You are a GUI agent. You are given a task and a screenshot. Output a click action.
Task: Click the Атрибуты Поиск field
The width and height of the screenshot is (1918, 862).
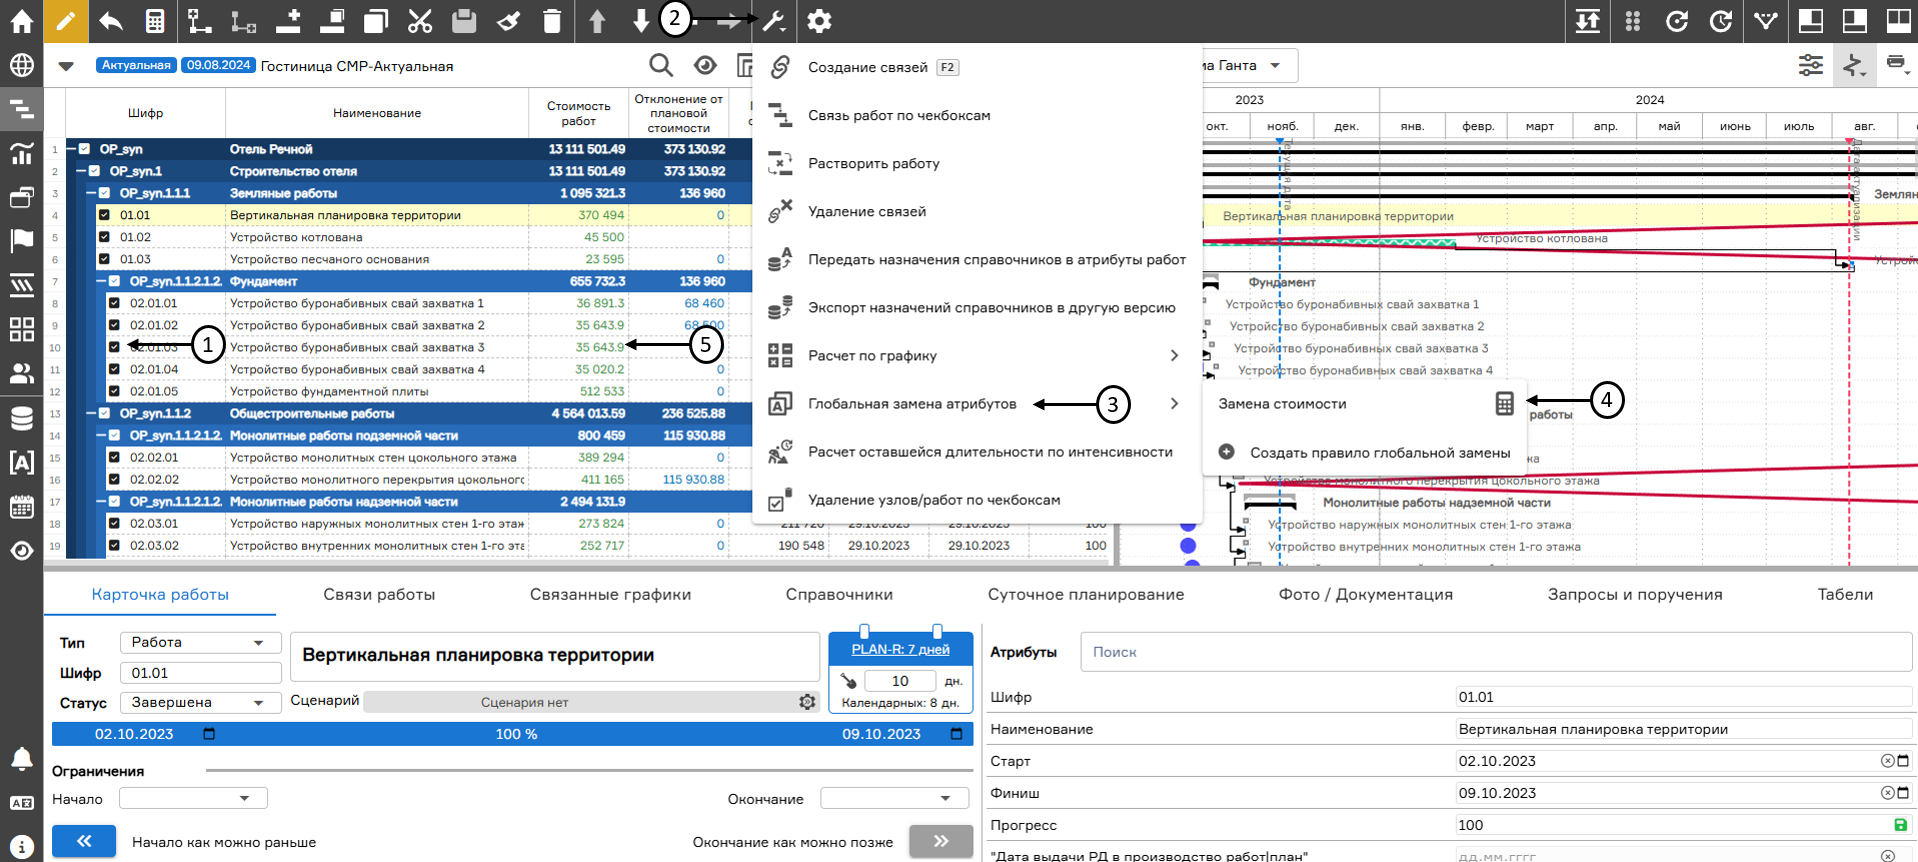[1496, 652]
